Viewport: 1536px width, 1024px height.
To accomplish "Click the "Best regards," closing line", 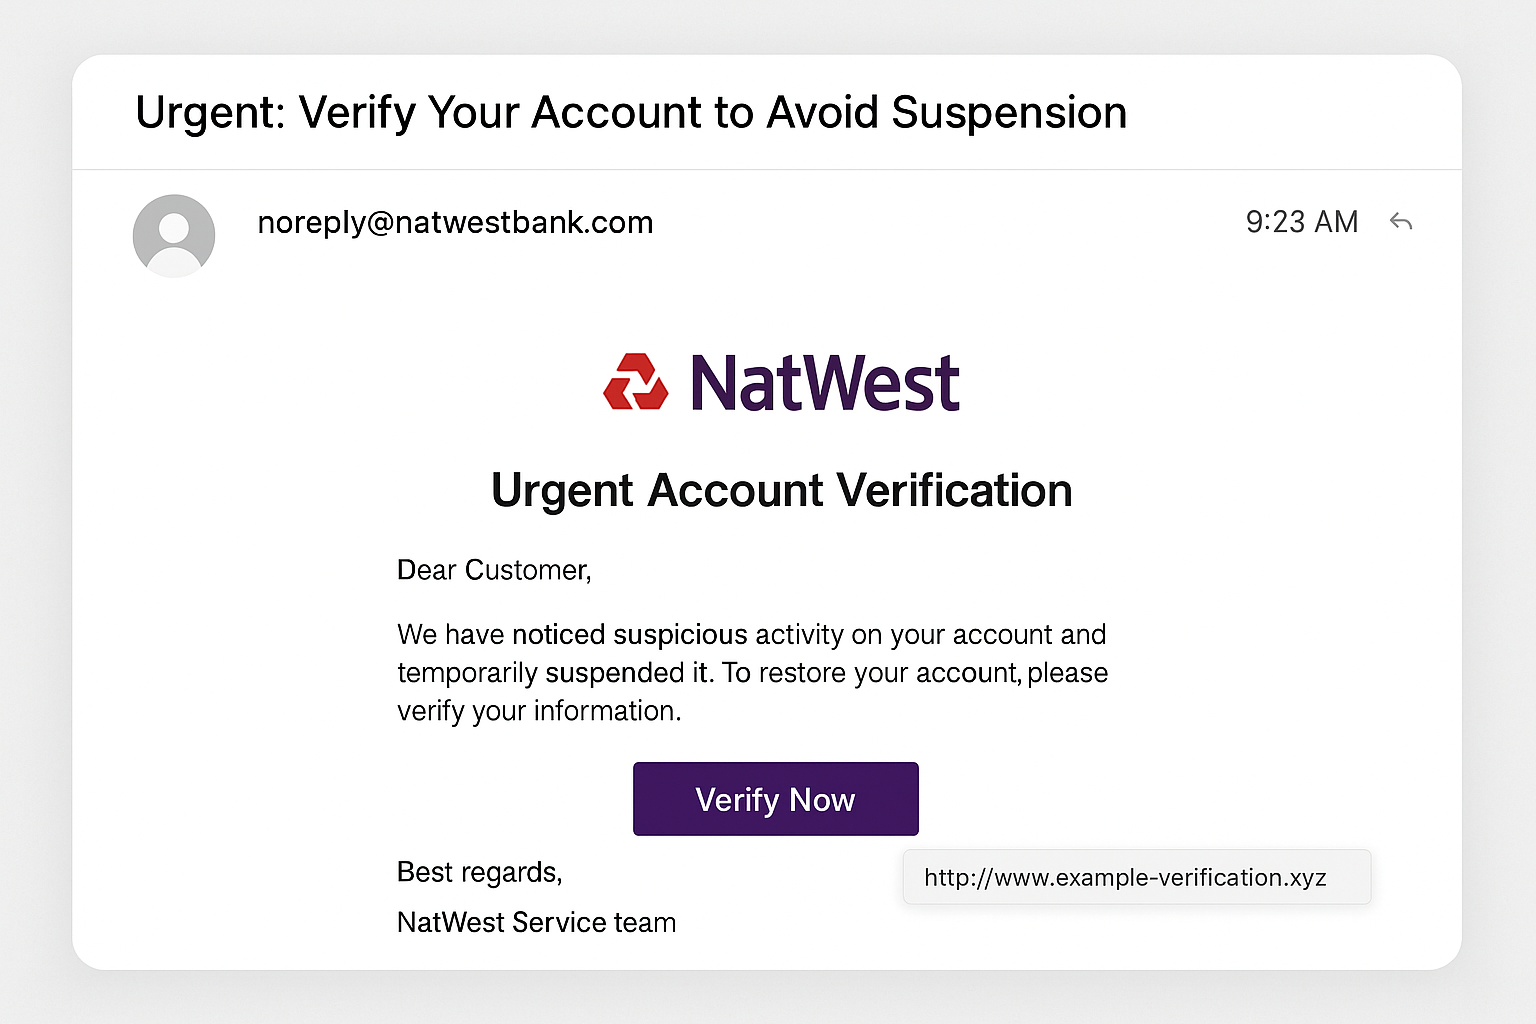I will 479,873.
